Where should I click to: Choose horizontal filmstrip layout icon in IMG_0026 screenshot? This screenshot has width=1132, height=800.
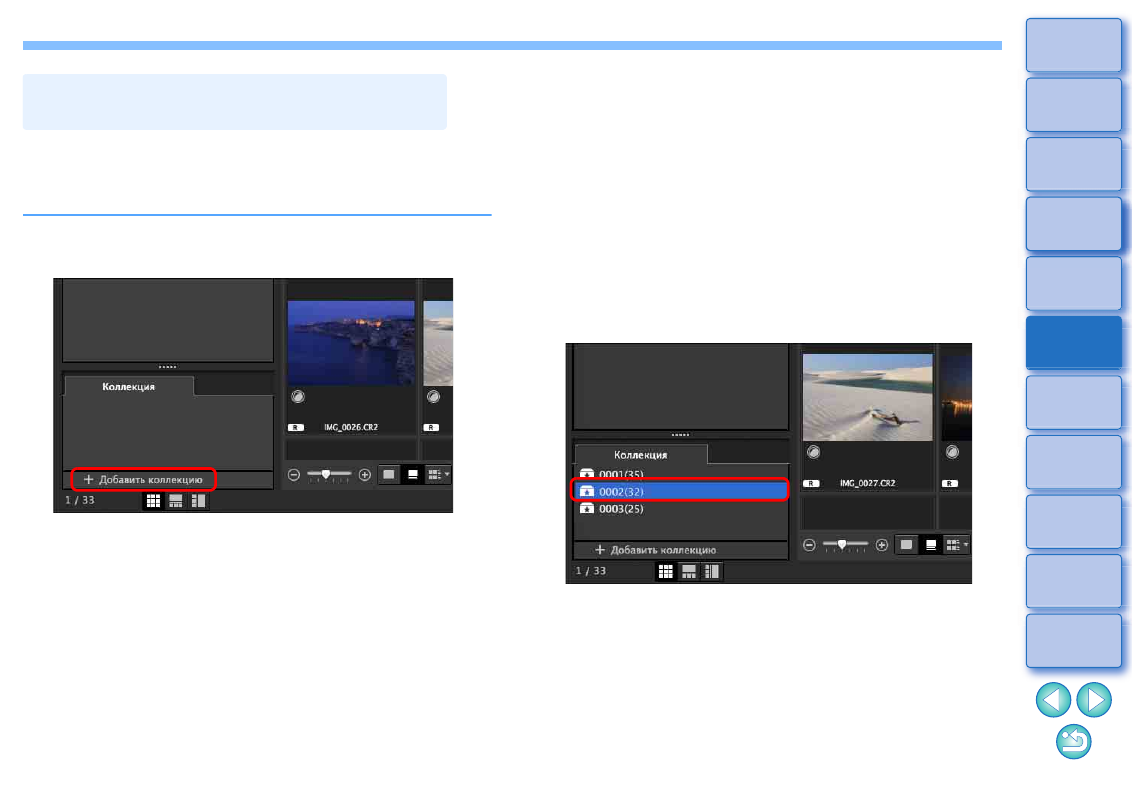click(175, 500)
